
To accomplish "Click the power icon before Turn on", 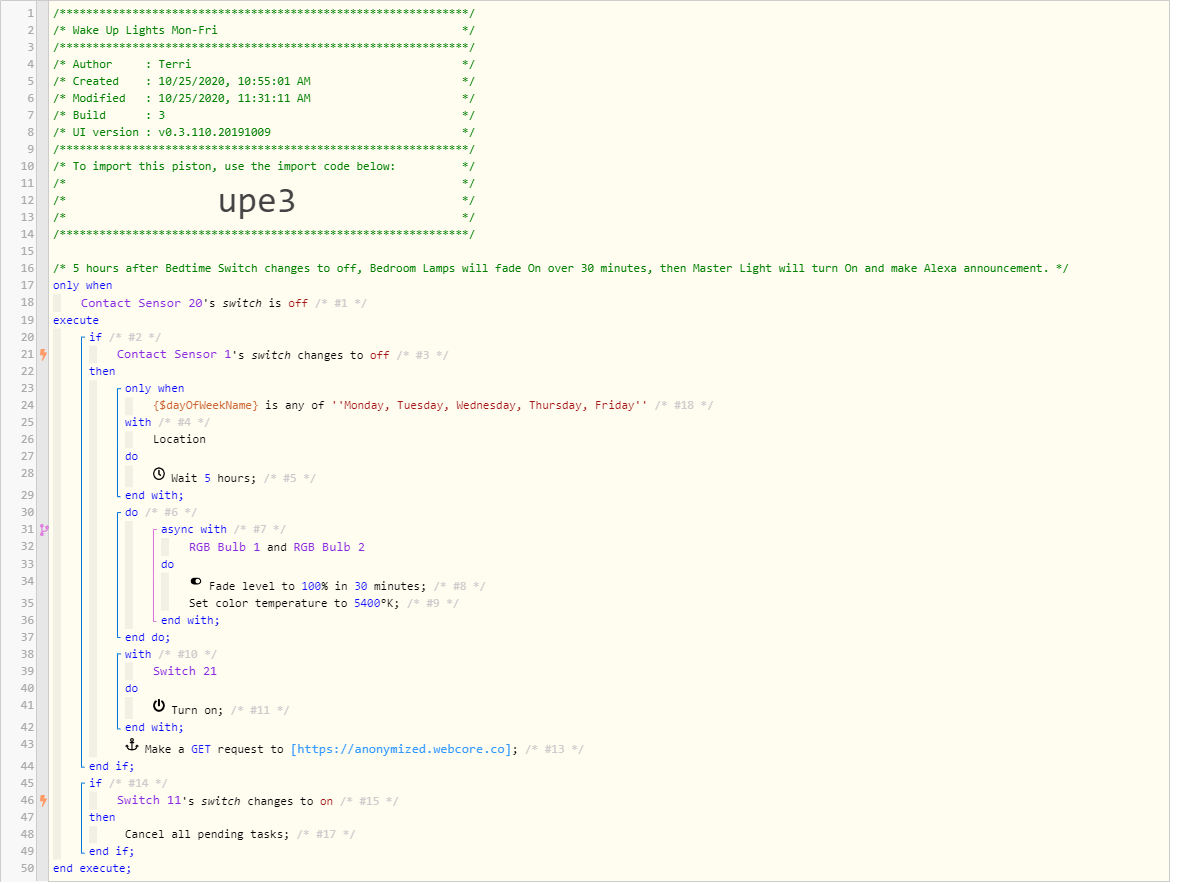I will click(x=159, y=706).
